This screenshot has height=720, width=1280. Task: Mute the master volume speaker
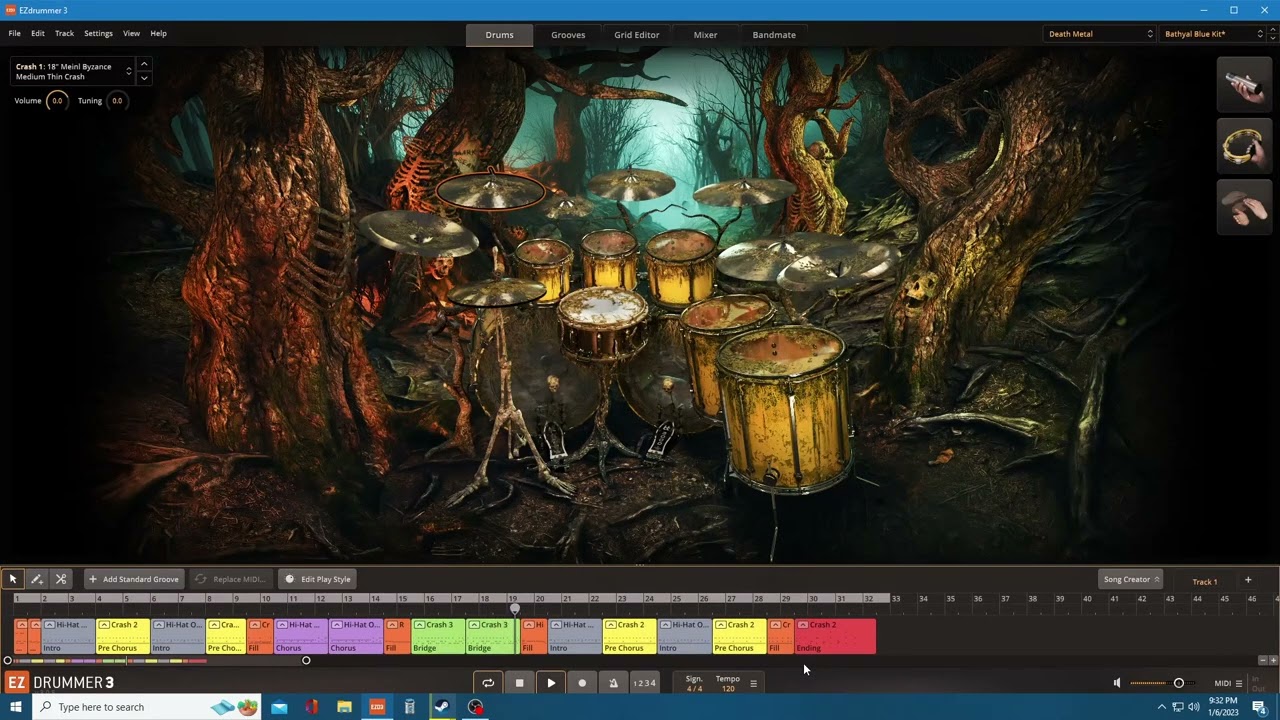coord(1117,683)
